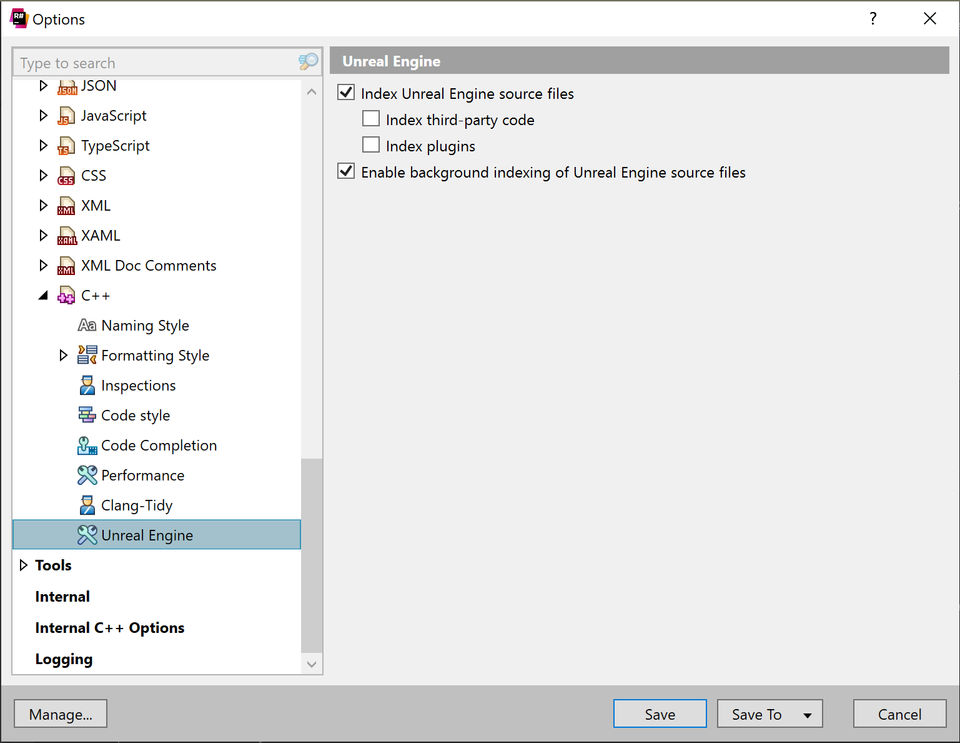Viewport: 960px width, 743px height.
Task: Click the JavaScript file type icon
Action: [x=66, y=116]
